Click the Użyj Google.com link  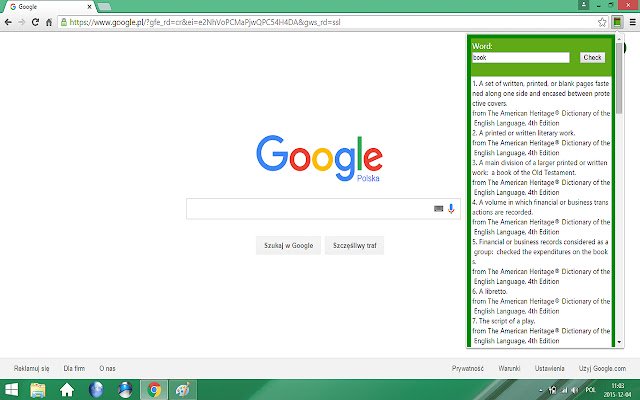[602, 368]
